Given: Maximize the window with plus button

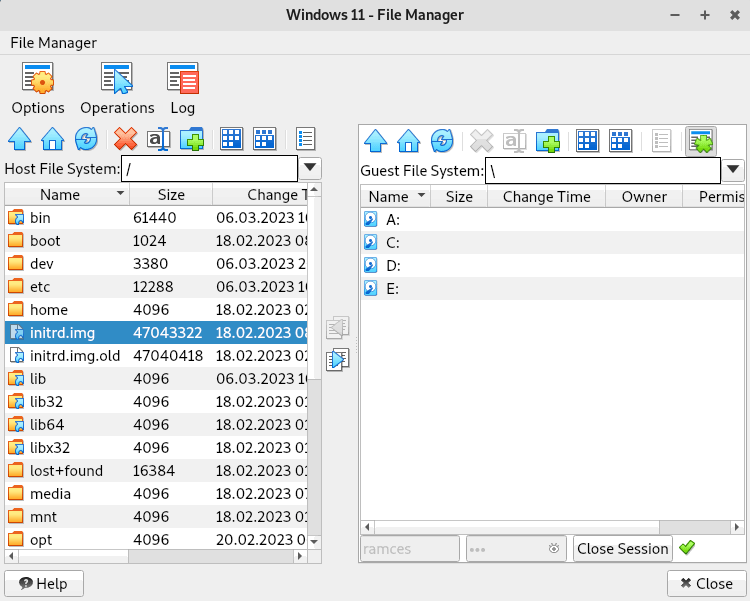Looking at the screenshot, I should [x=705, y=15].
